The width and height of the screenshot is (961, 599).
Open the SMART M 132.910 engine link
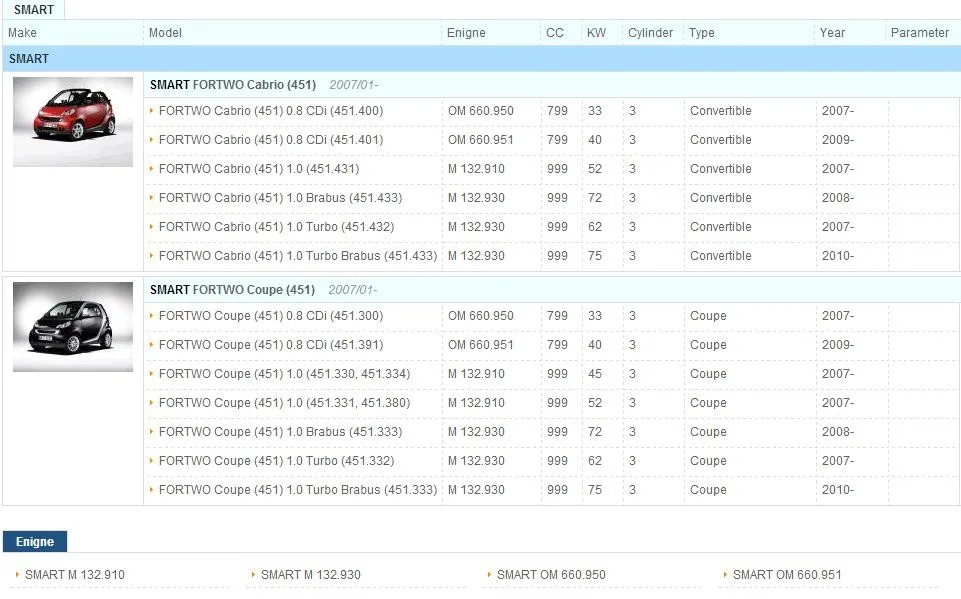75,574
